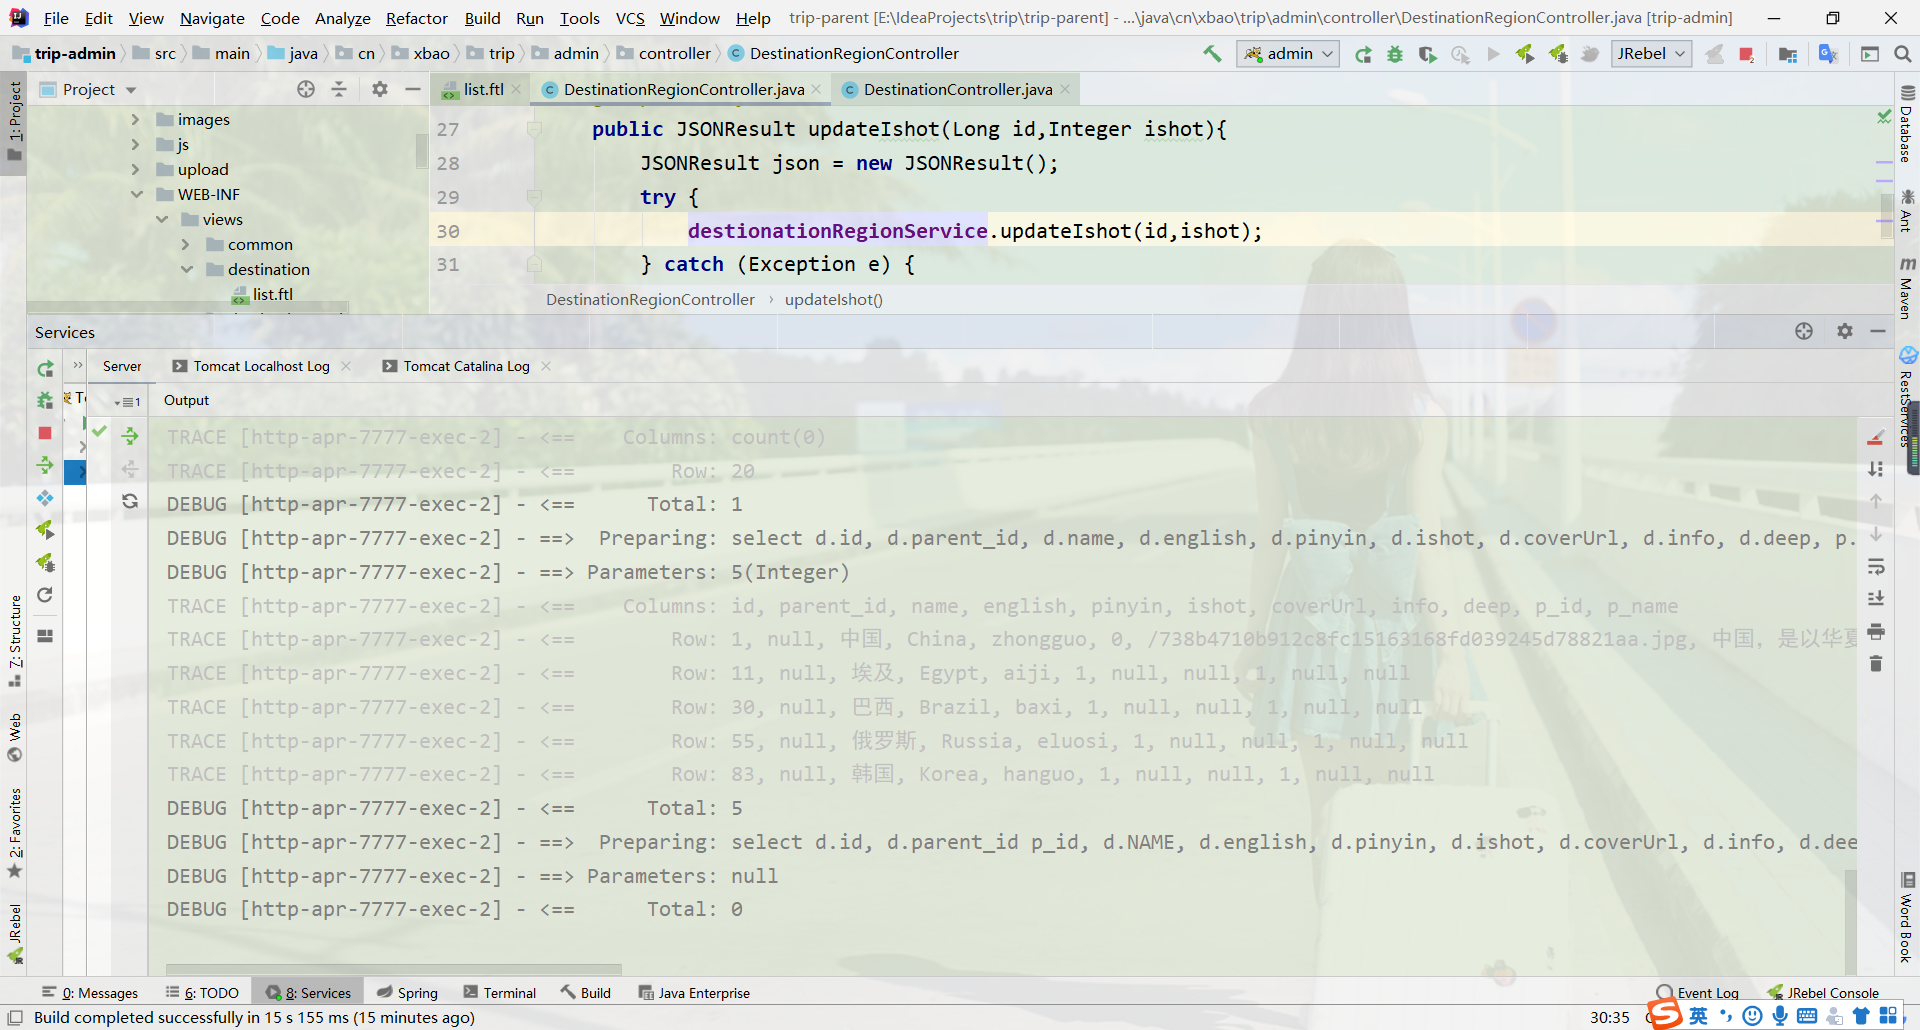Switch to the Terminal tool window
Image resolution: width=1920 pixels, height=1030 pixels.
click(x=500, y=992)
